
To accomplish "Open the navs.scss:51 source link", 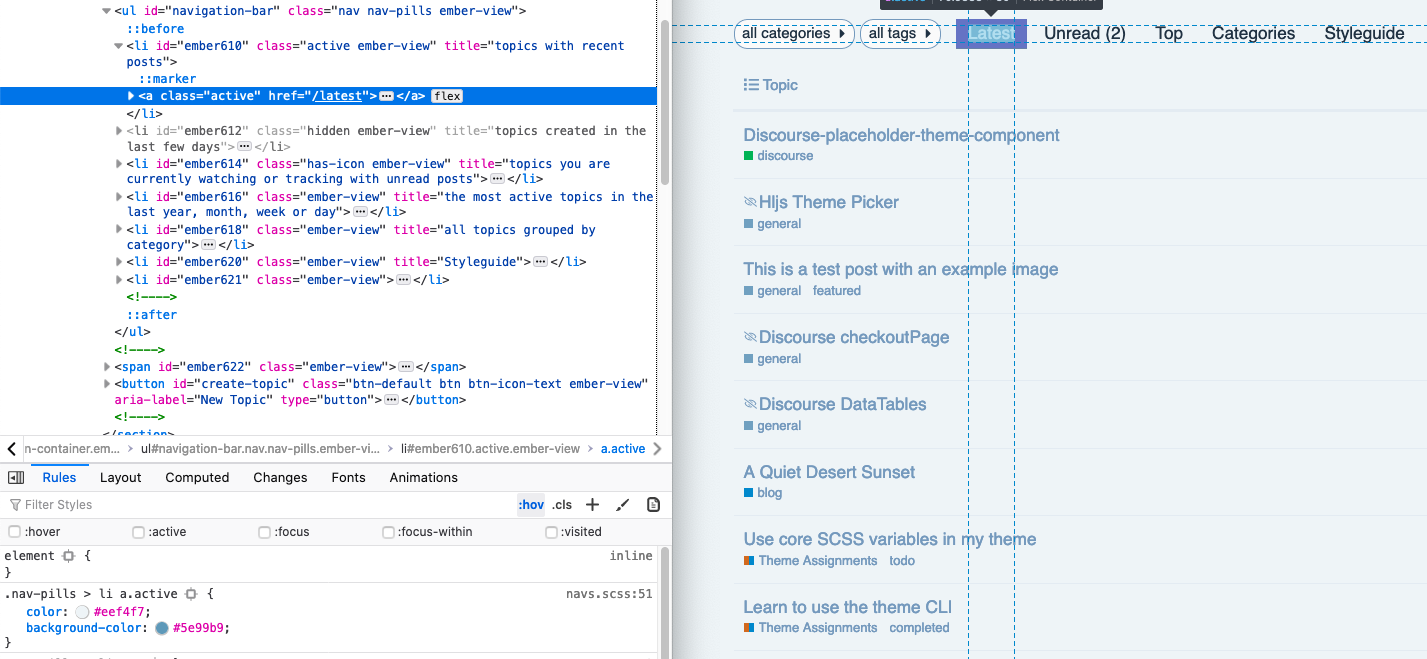I will point(608,594).
